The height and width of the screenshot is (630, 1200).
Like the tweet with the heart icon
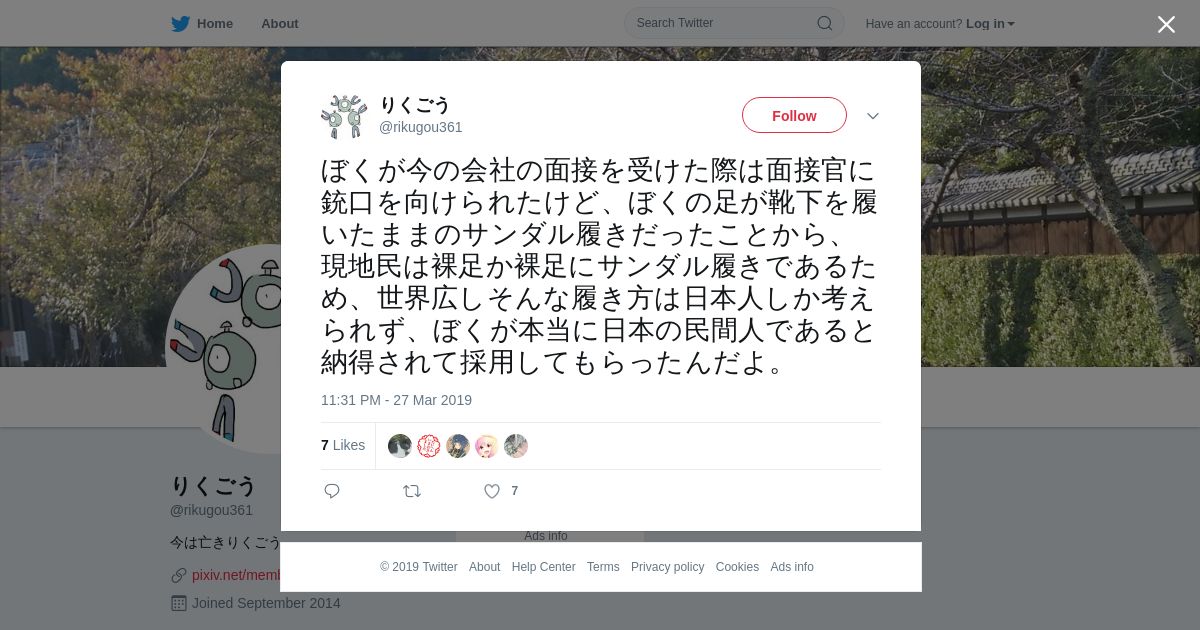click(x=492, y=491)
